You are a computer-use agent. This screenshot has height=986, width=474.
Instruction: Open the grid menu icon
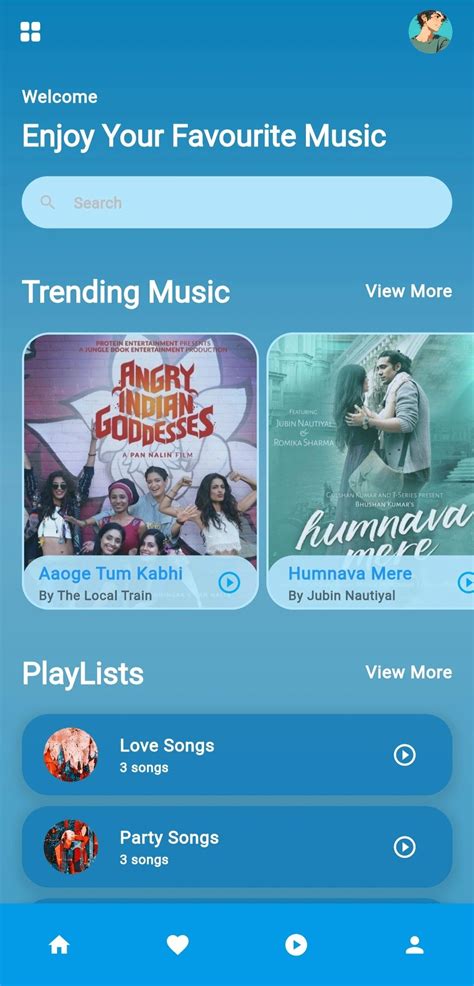coord(30,31)
